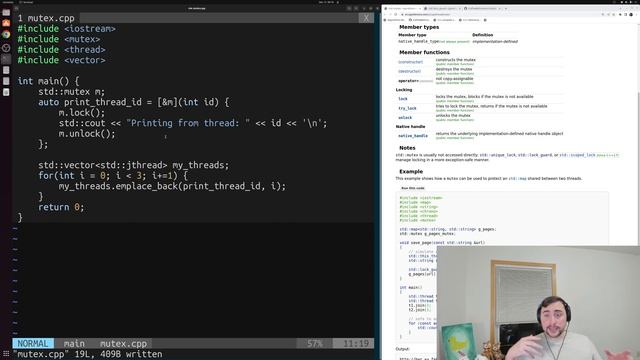Open the orange software app in dock
The width and height of the screenshot is (640, 360).
tap(6, 23)
